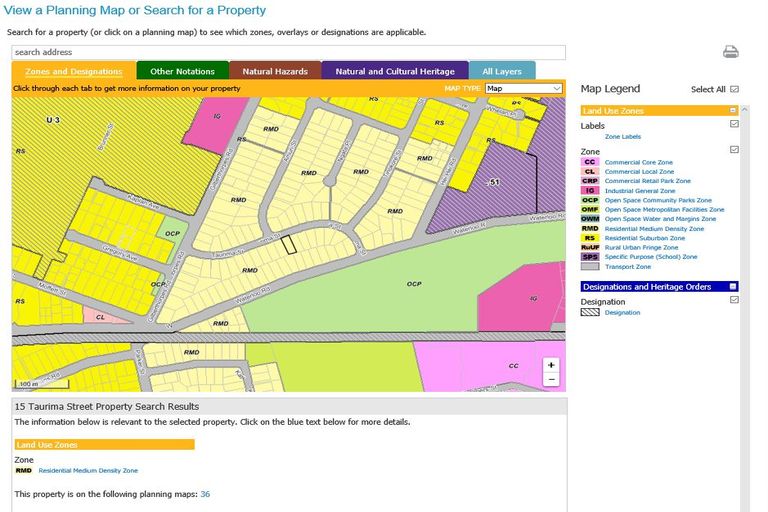
Task: Open Industrial General Zone link
Action: (640, 191)
